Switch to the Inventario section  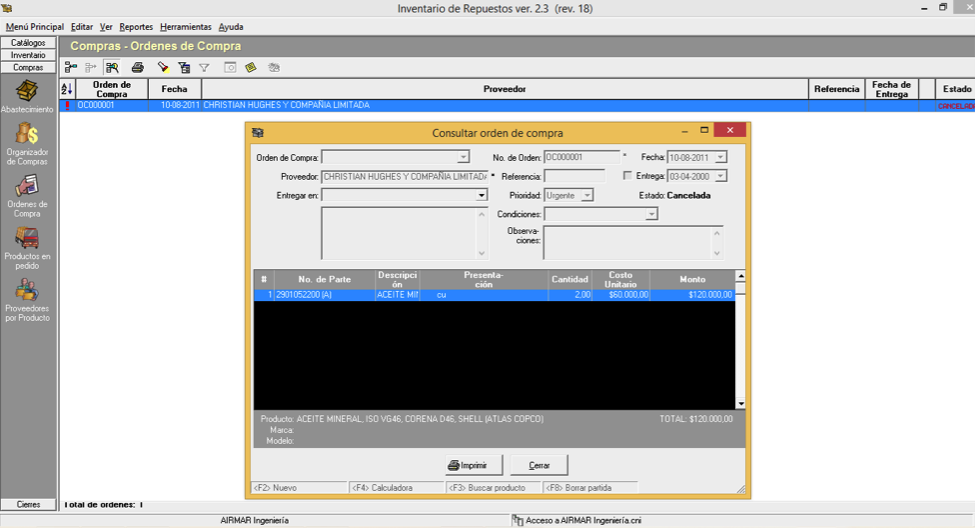(x=28, y=55)
